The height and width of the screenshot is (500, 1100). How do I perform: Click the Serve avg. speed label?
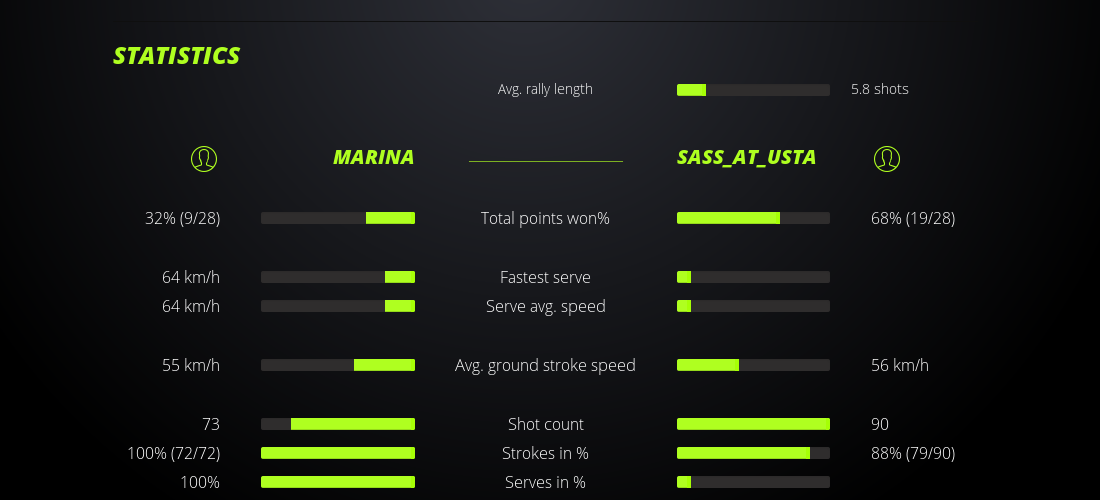(545, 306)
